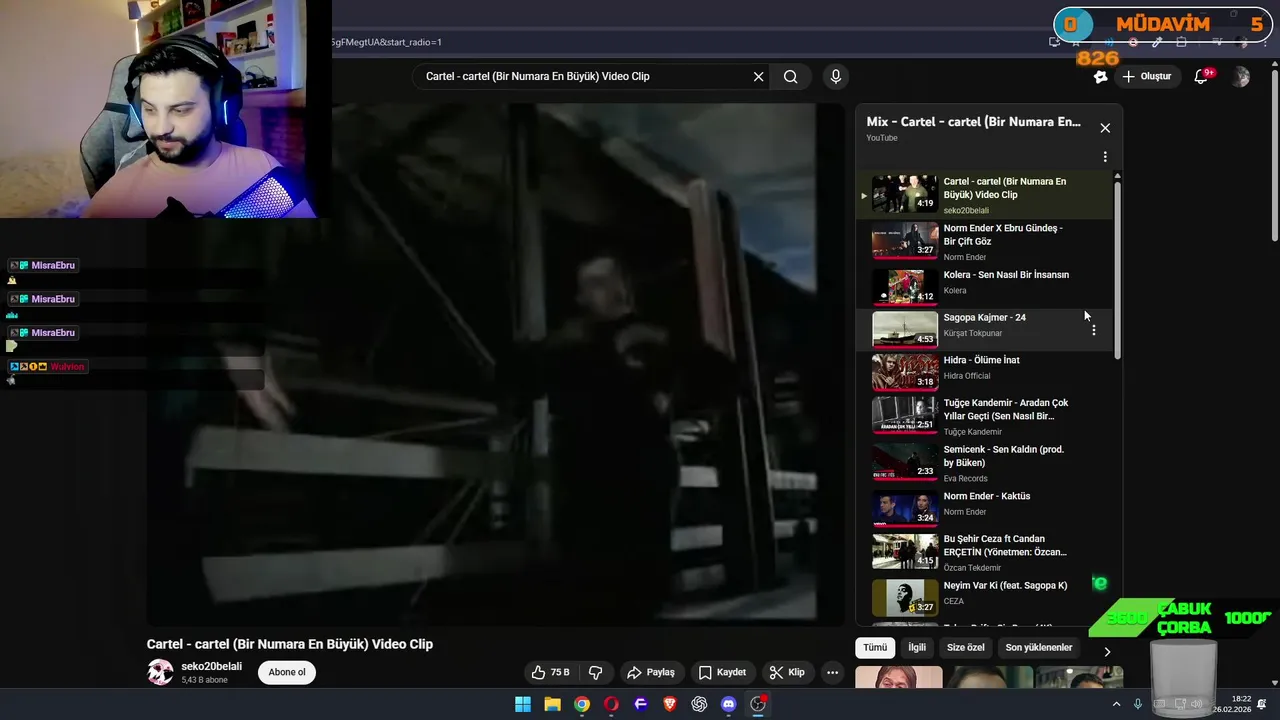Open YouTube notifications bell
Viewport: 1280px width, 720px height.
point(1202,77)
